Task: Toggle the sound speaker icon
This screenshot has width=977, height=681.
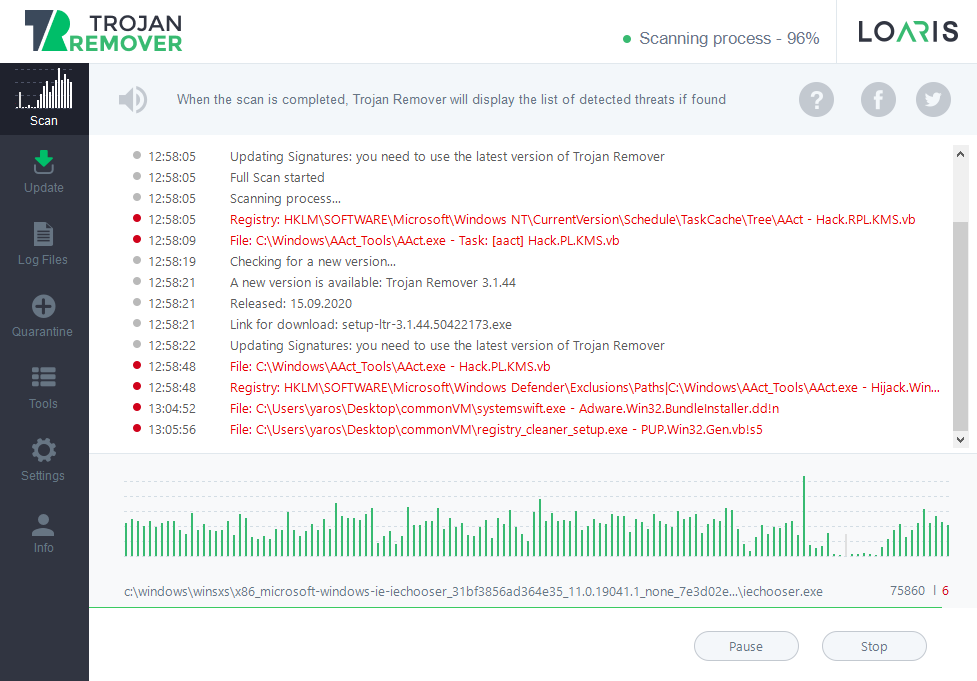Action: click(x=133, y=100)
